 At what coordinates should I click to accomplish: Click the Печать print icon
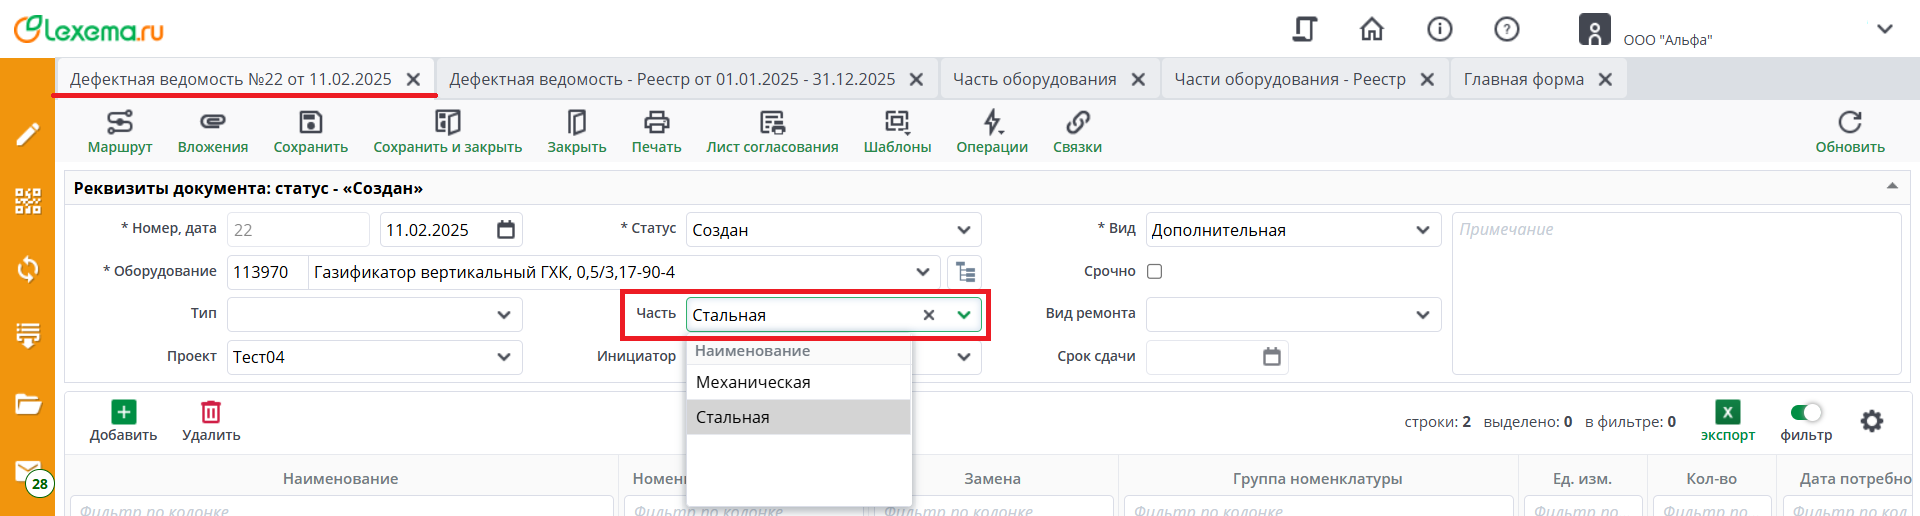click(657, 122)
